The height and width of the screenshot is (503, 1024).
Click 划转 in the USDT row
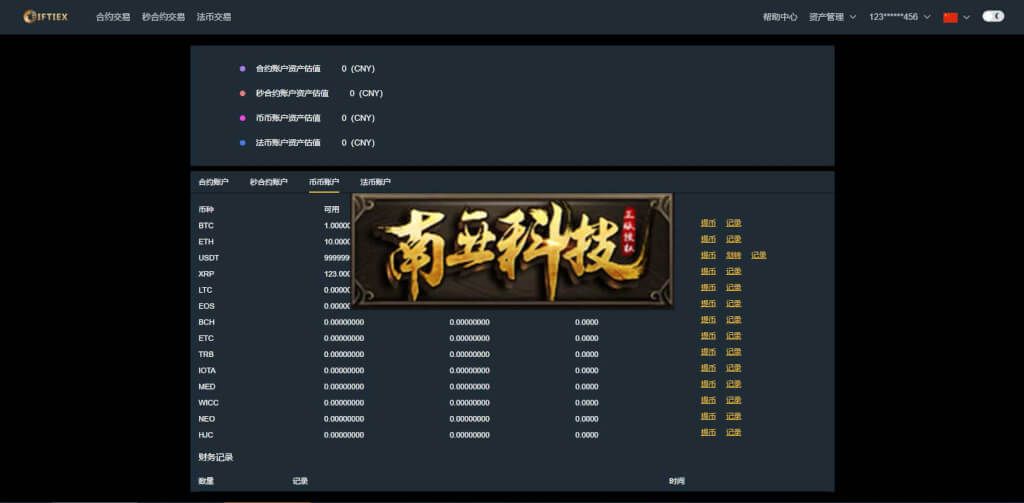click(733, 255)
